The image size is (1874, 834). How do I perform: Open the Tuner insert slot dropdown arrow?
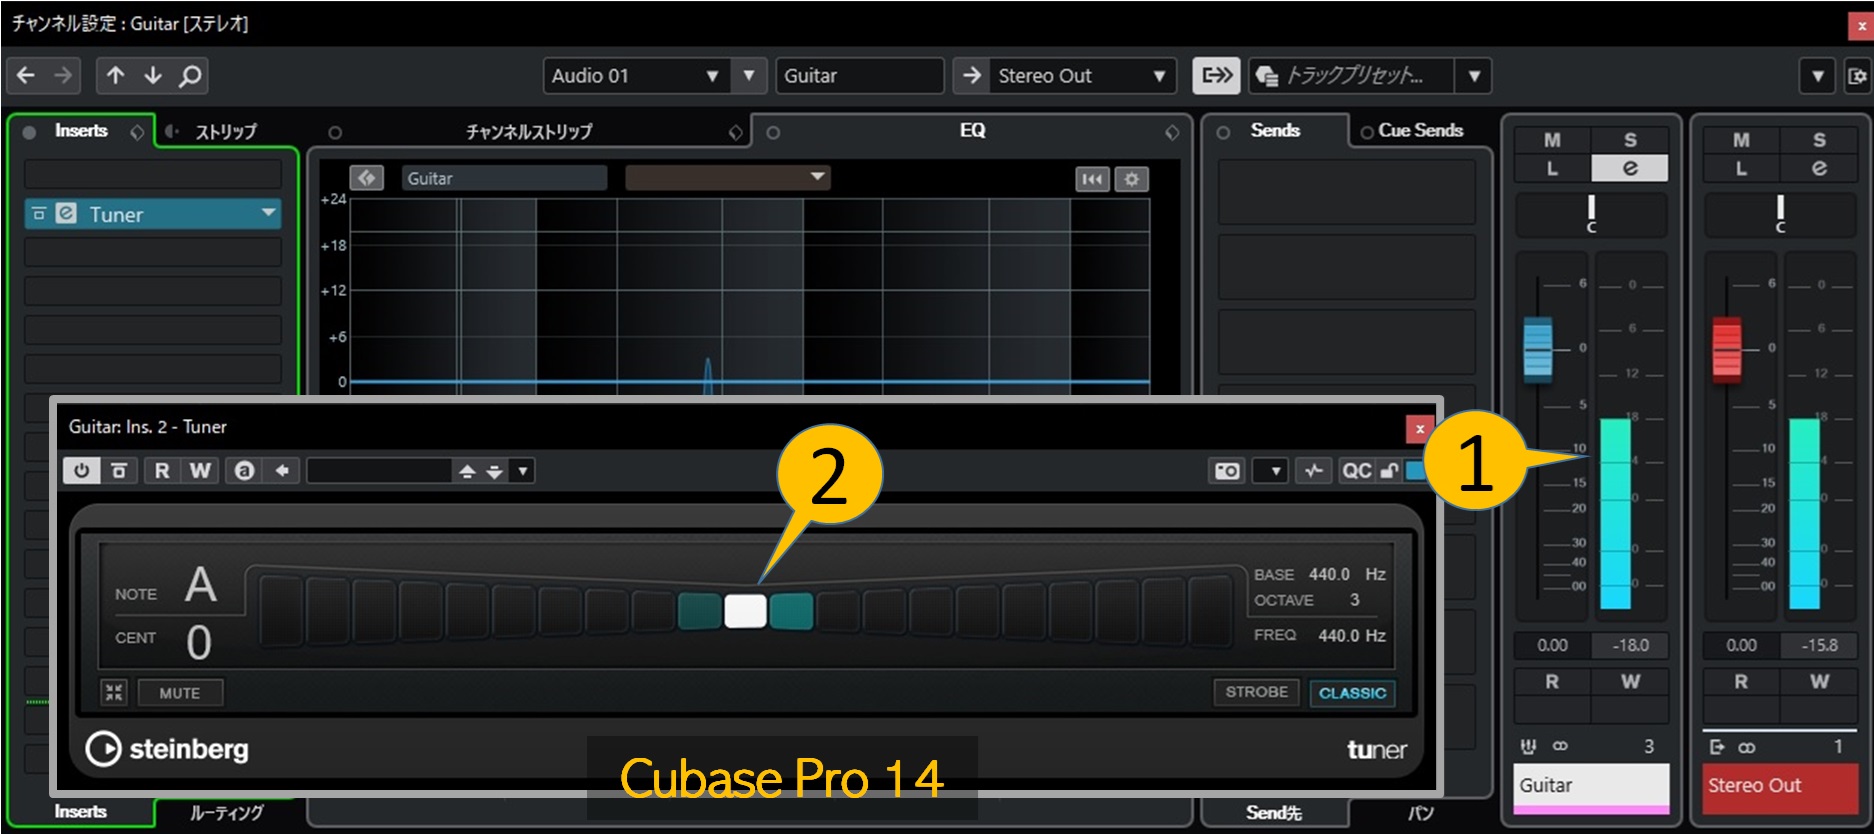tap(267, 212)
